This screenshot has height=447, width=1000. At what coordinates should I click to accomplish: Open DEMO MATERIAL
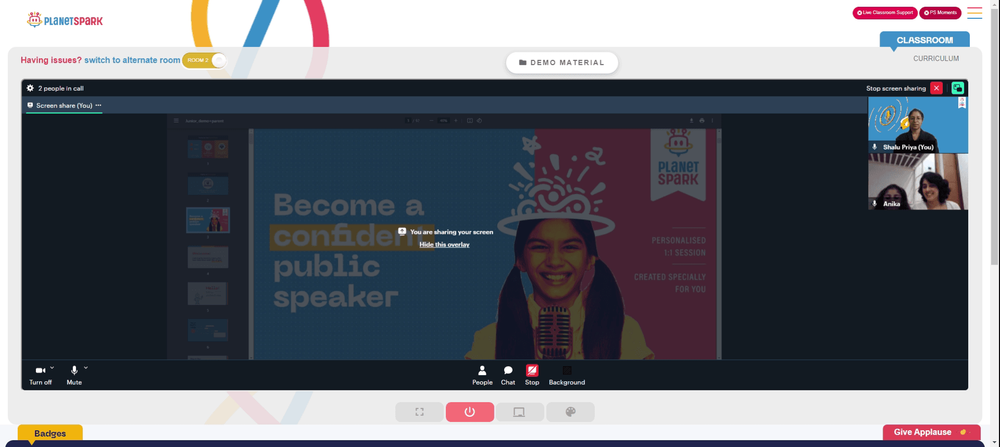click(562, 62)
